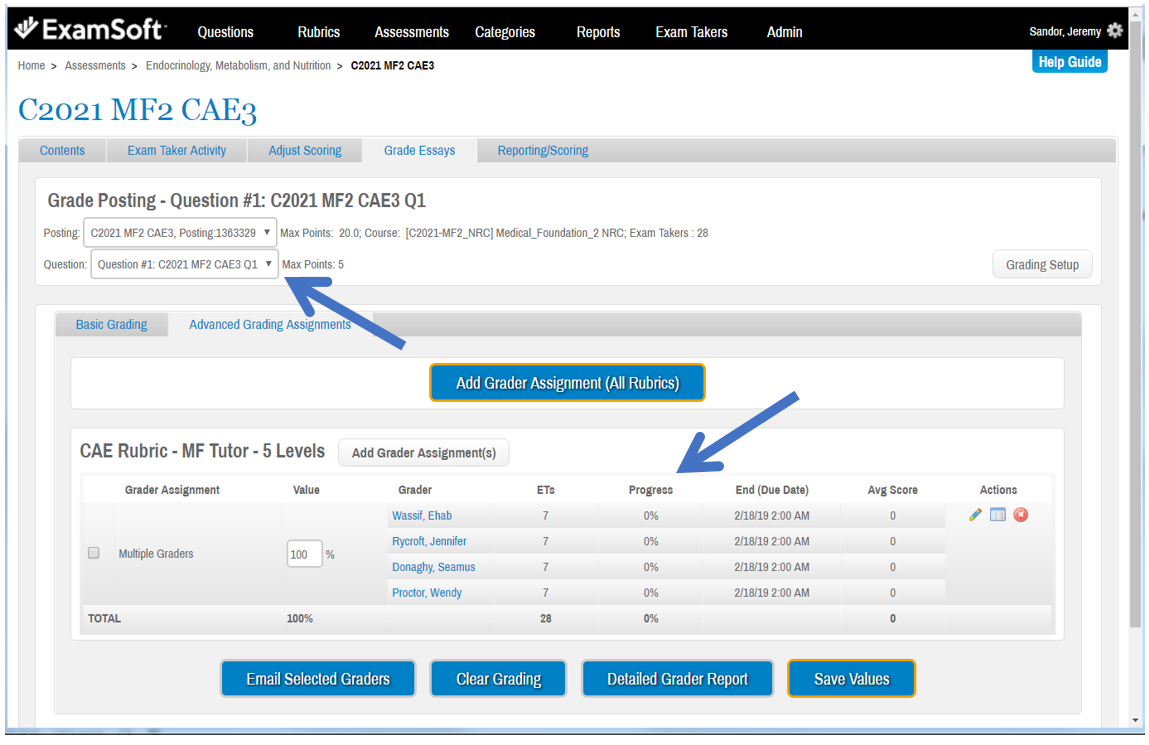Click the ExamSoft logo

(x=90, y=29)
